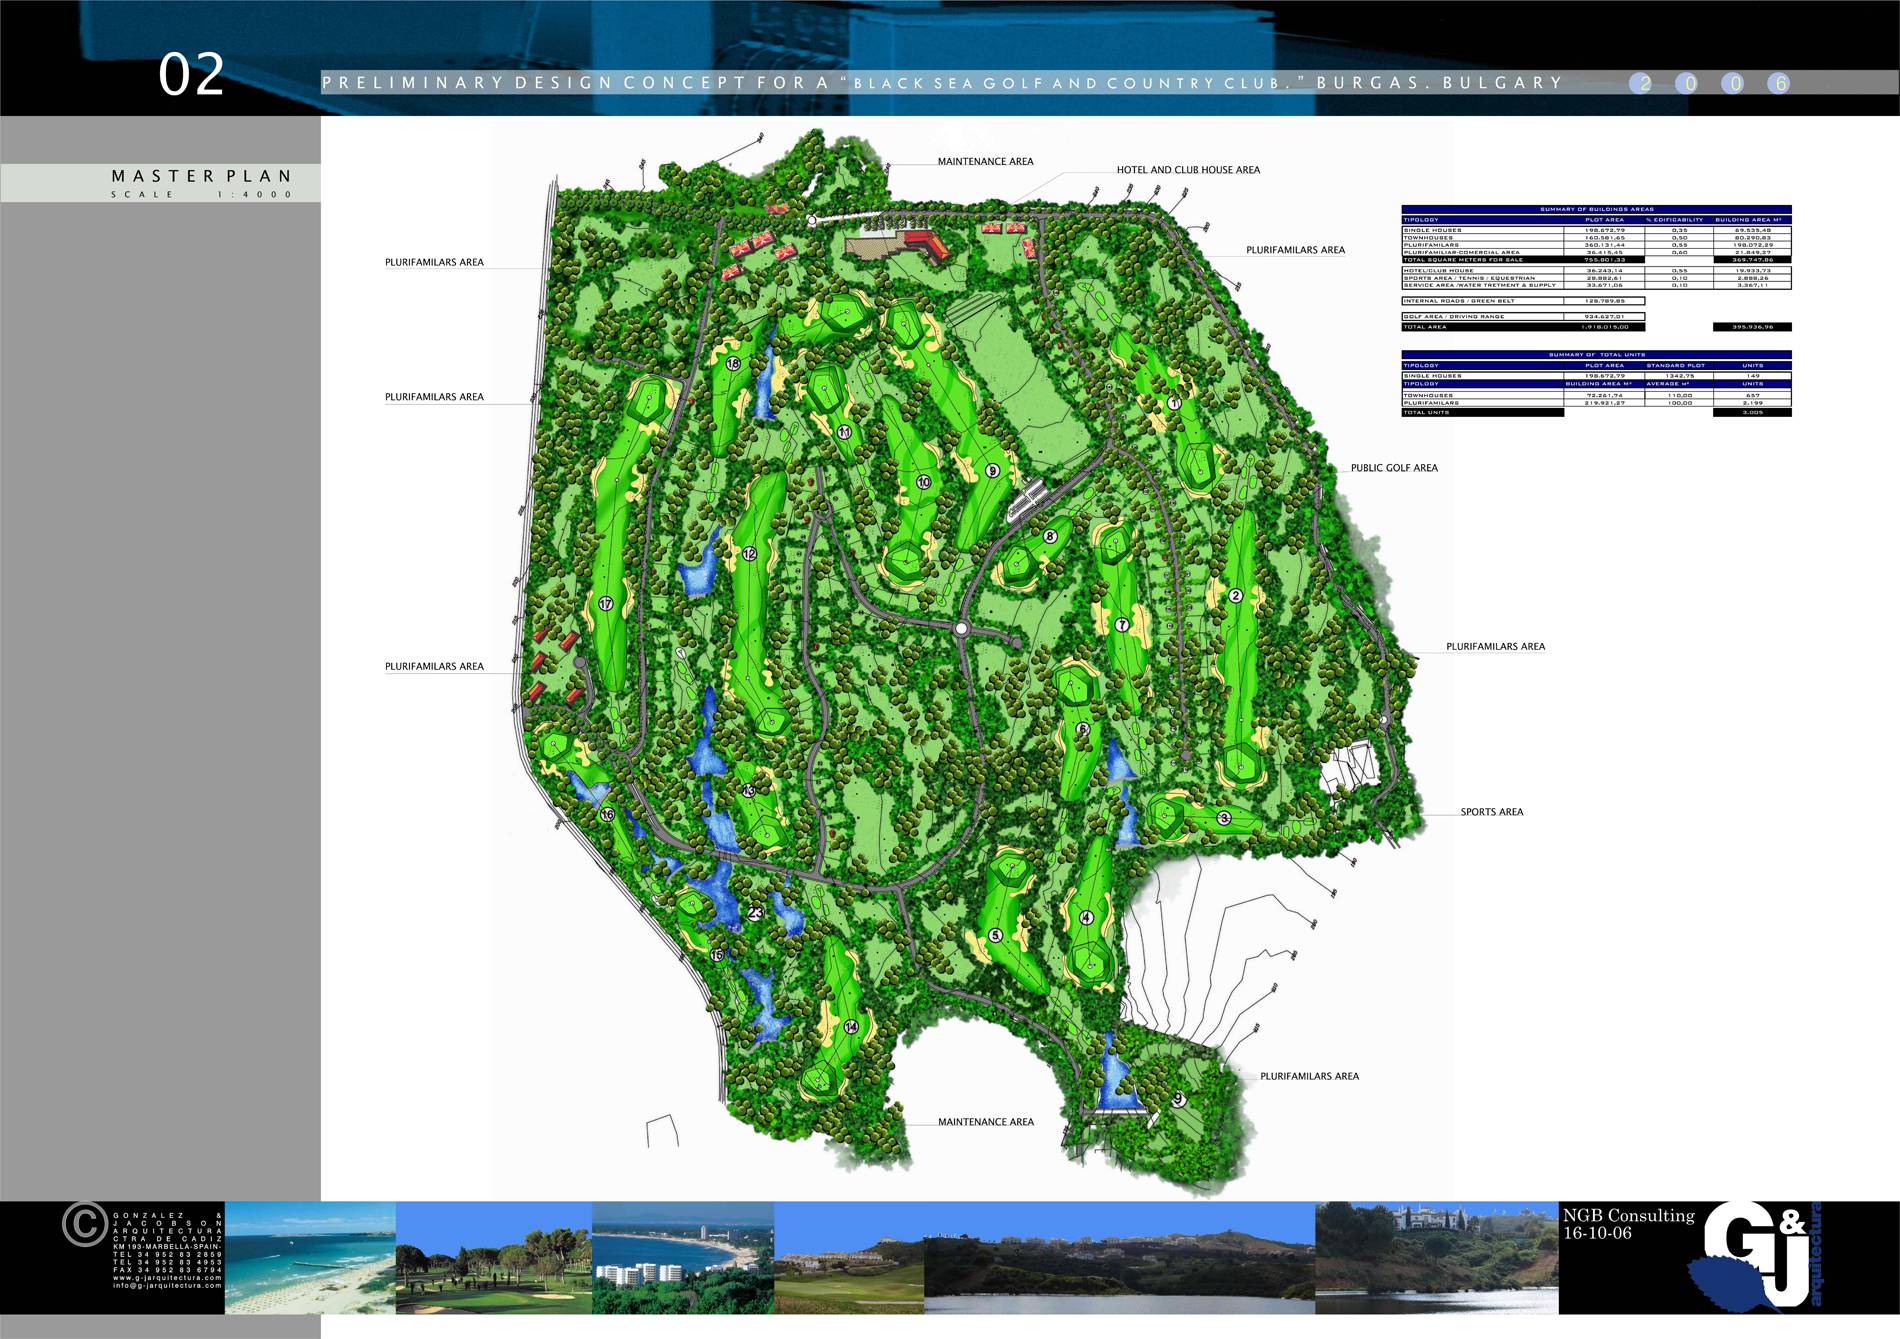Click the circled hole 12 marker
This screenshot has height=1339, width=1900.
click(749, 554)
